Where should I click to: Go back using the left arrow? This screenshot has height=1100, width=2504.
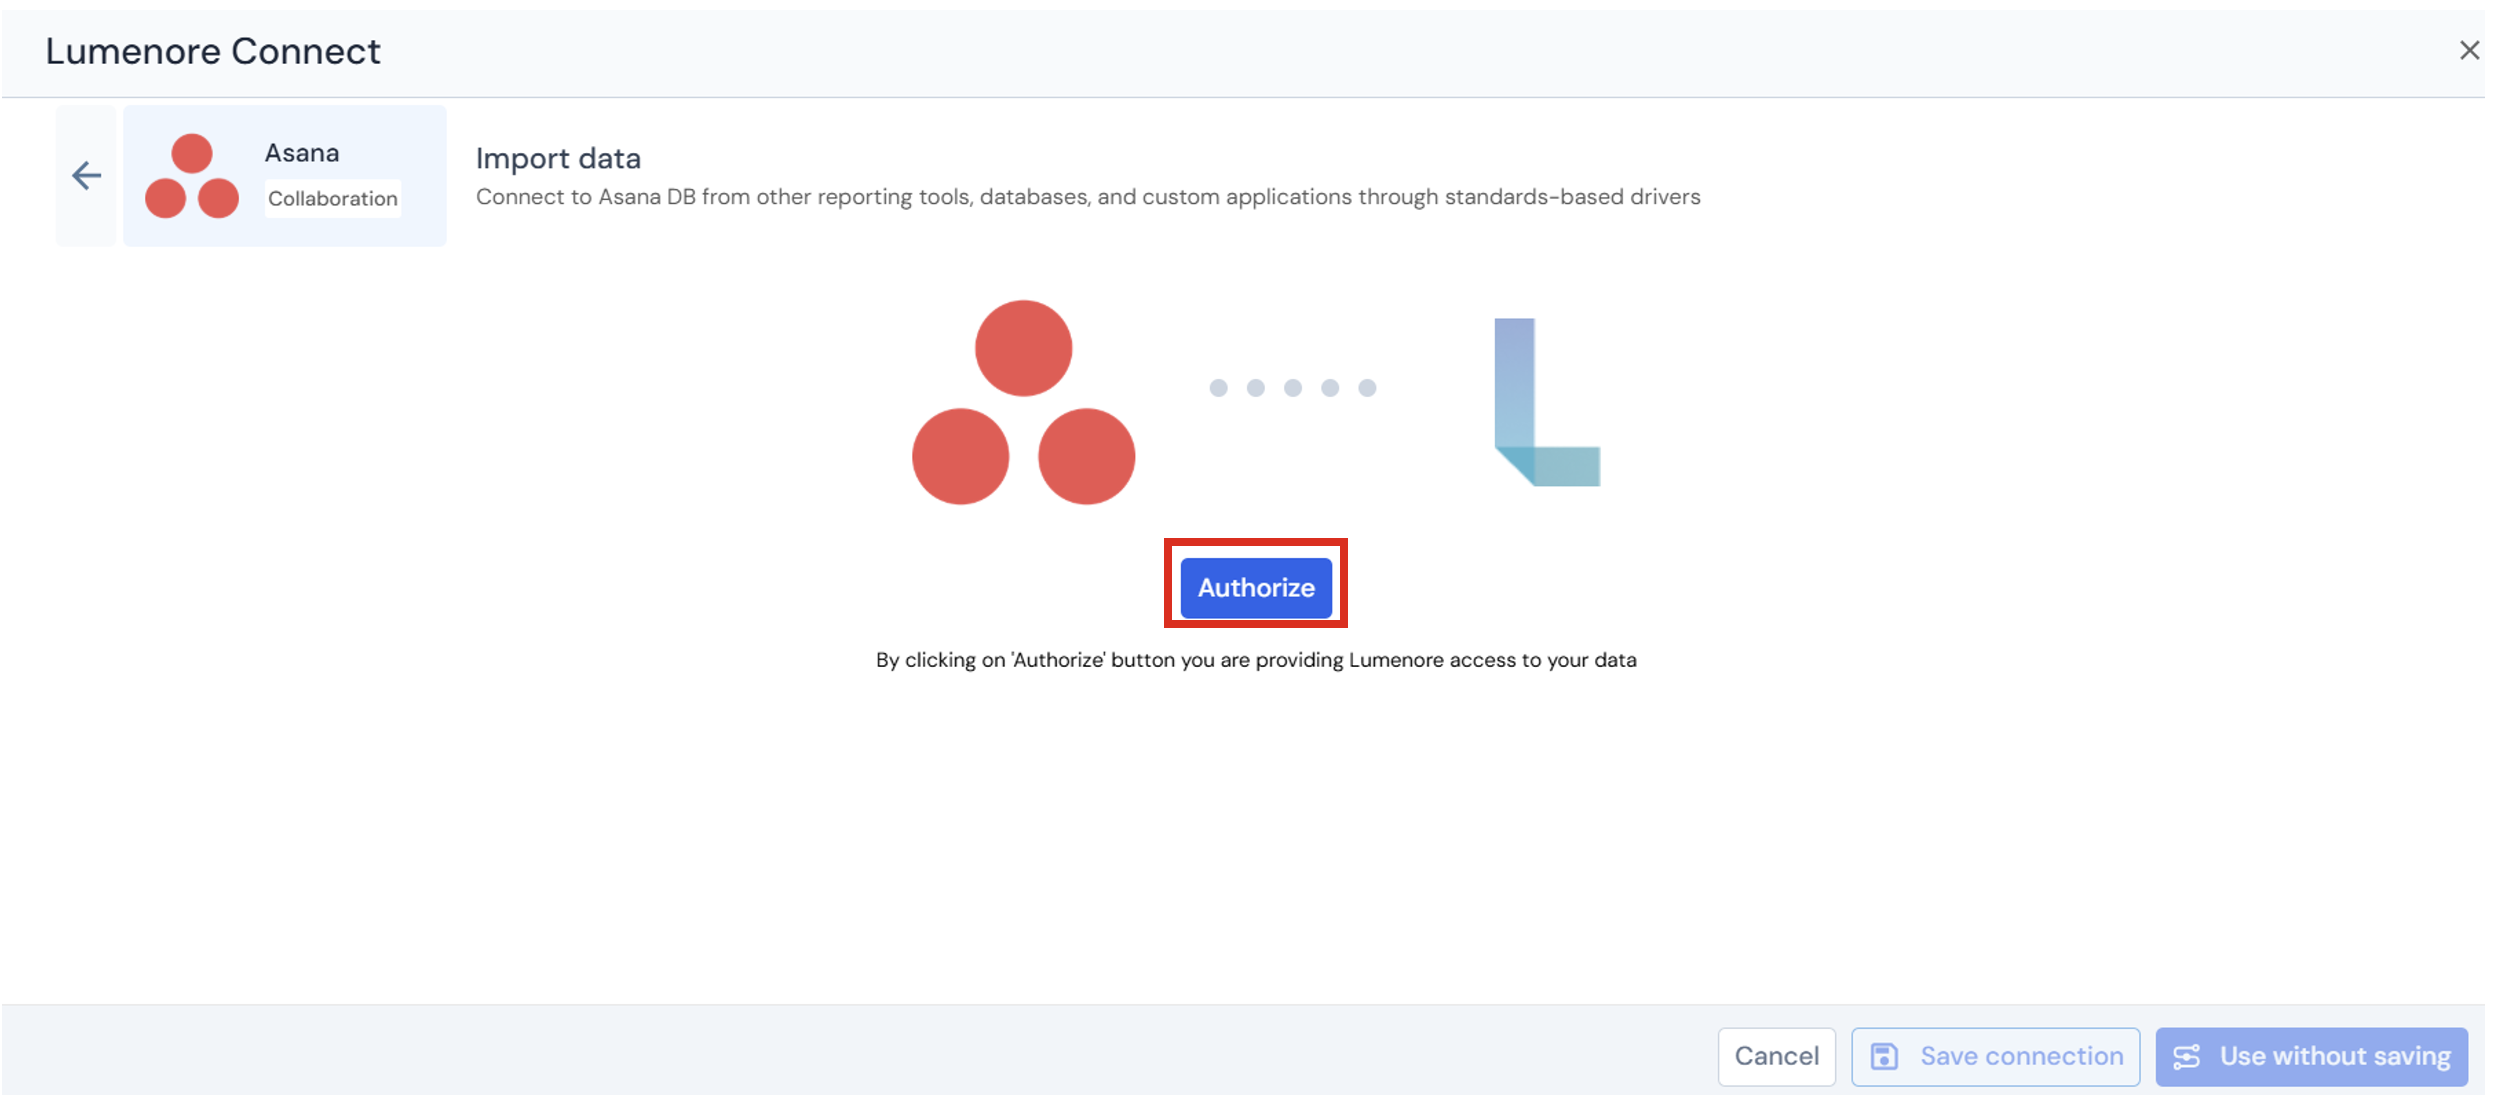point(87,176)
